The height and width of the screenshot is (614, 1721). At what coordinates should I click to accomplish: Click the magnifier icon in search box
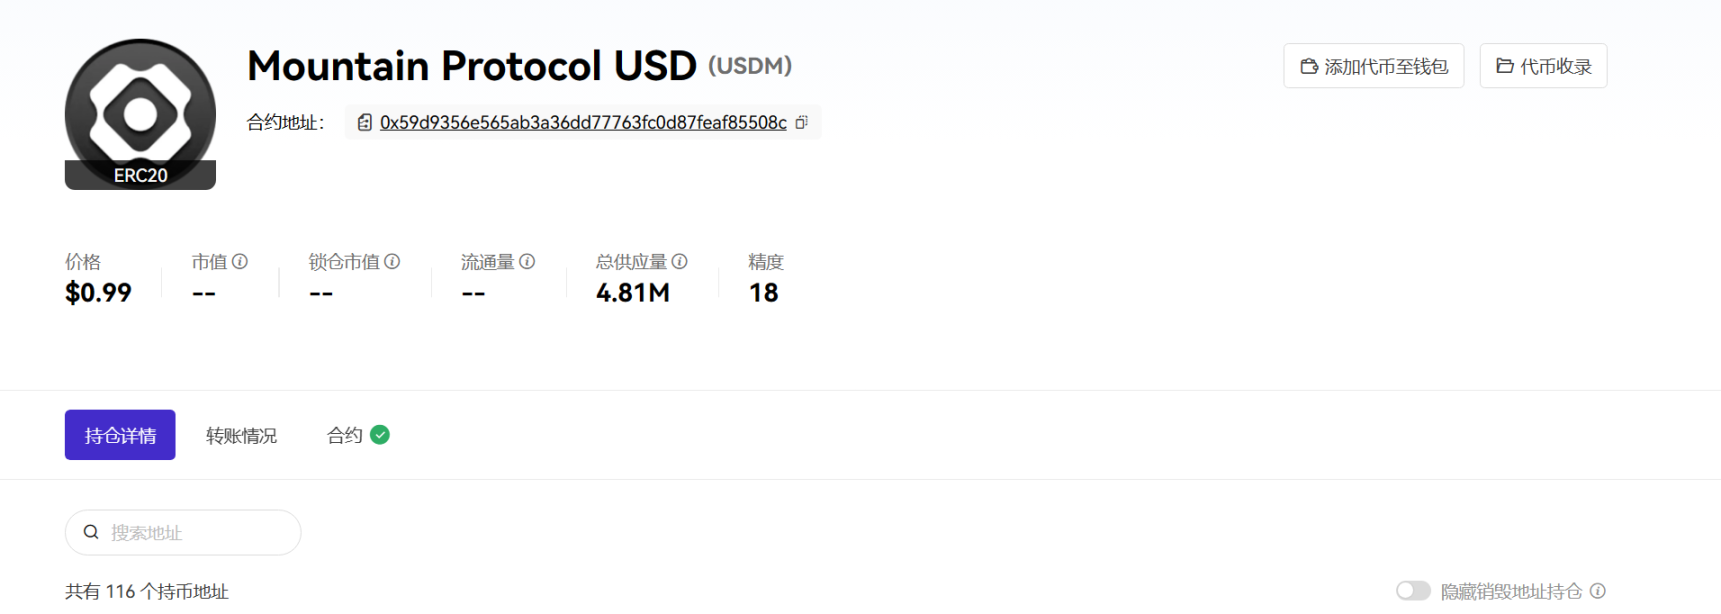(x=91, y=532)
